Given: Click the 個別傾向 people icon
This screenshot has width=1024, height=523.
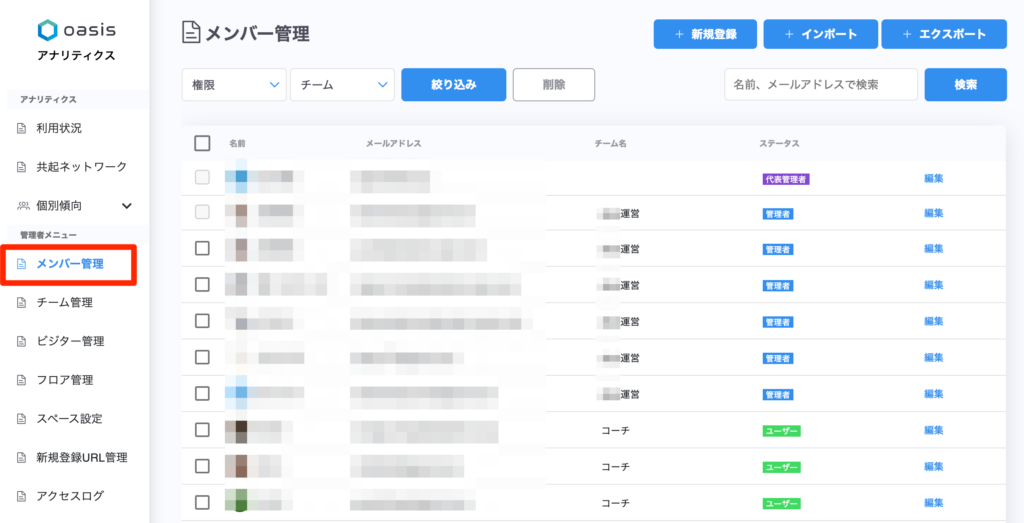Looking at the screenshot, I should (22, 206).
